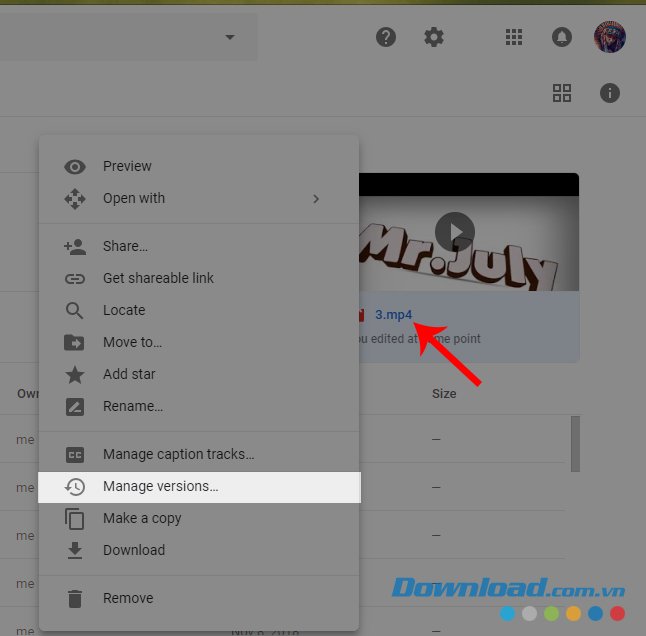The height and width of the screenshot is (636, 646).
Task: Show the view details info panel
Action: pos(609,93)
